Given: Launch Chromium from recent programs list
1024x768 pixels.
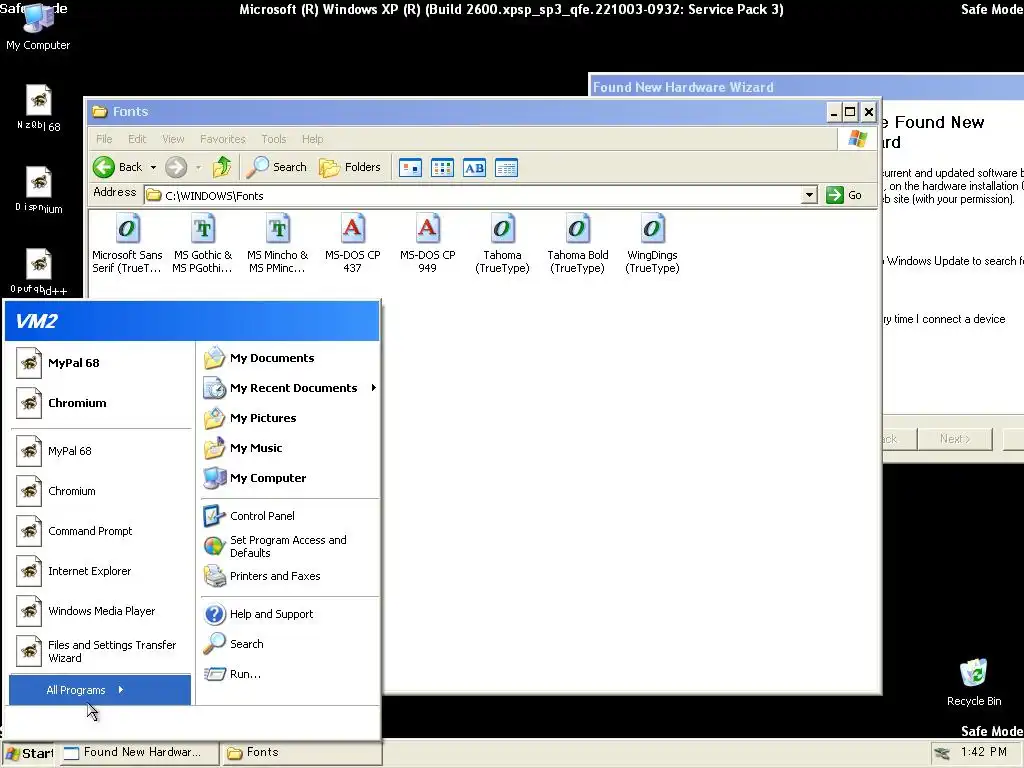Looking at the screenshot, I should tap(101, 491).
